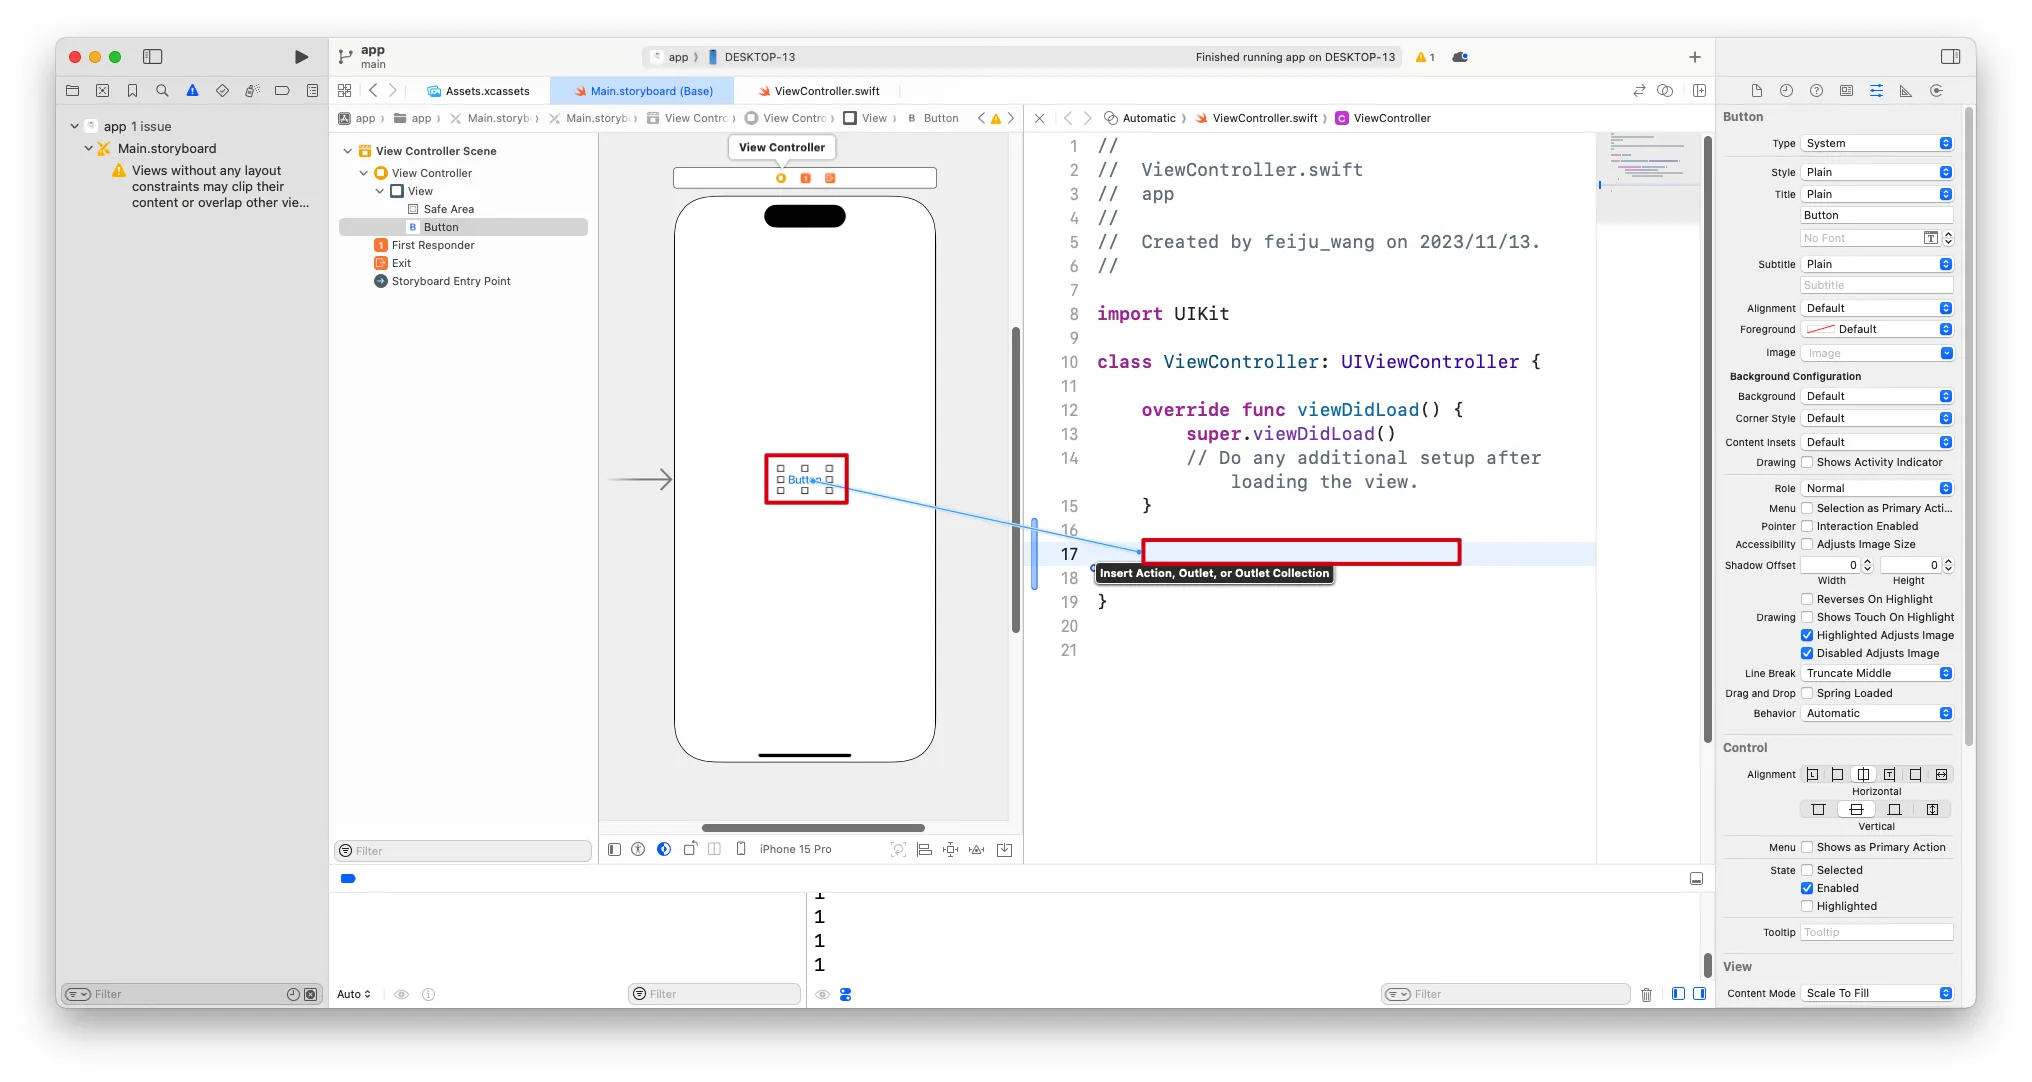Uncheck Highlighted Adjusts Image
The image size is (2032, 1082).
(1807, 635)
